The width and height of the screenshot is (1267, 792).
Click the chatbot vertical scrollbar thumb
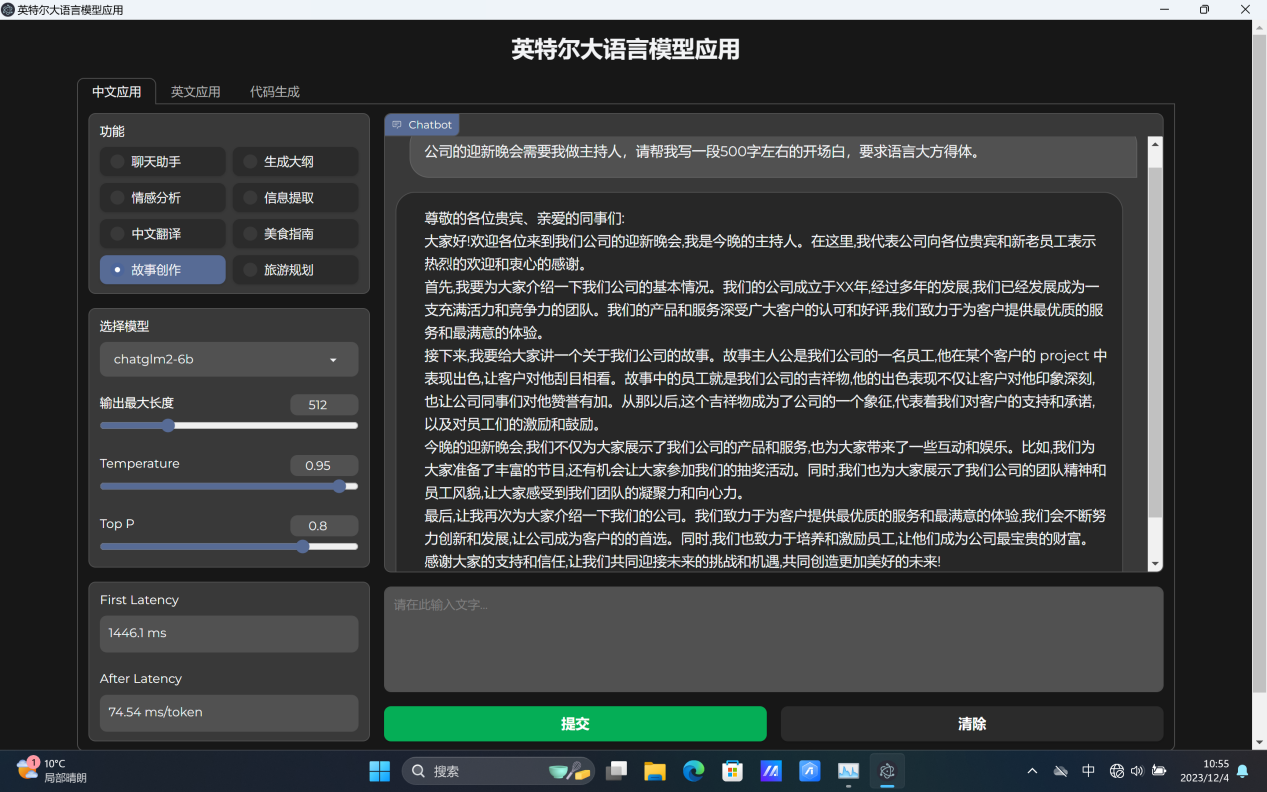[x=1155, y=342]
